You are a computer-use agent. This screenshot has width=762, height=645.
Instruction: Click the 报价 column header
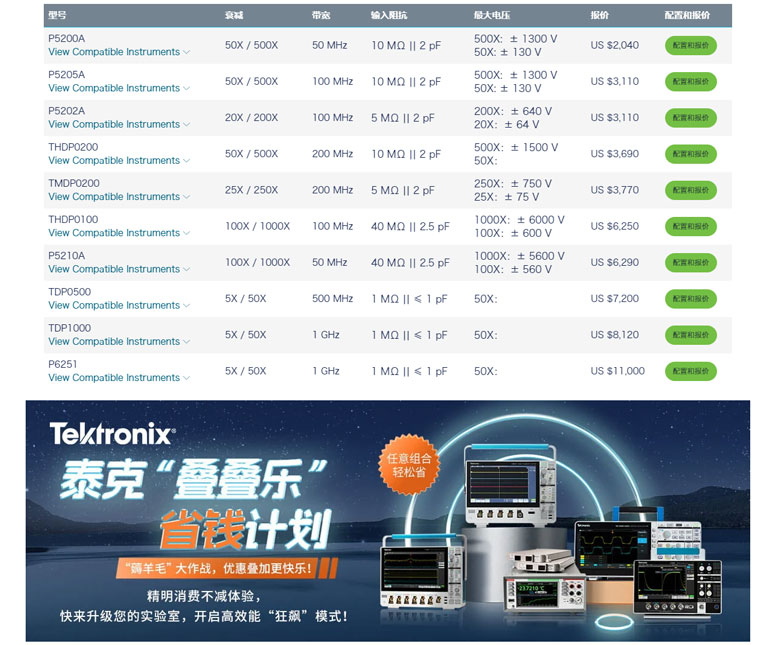tap(599, 15)
